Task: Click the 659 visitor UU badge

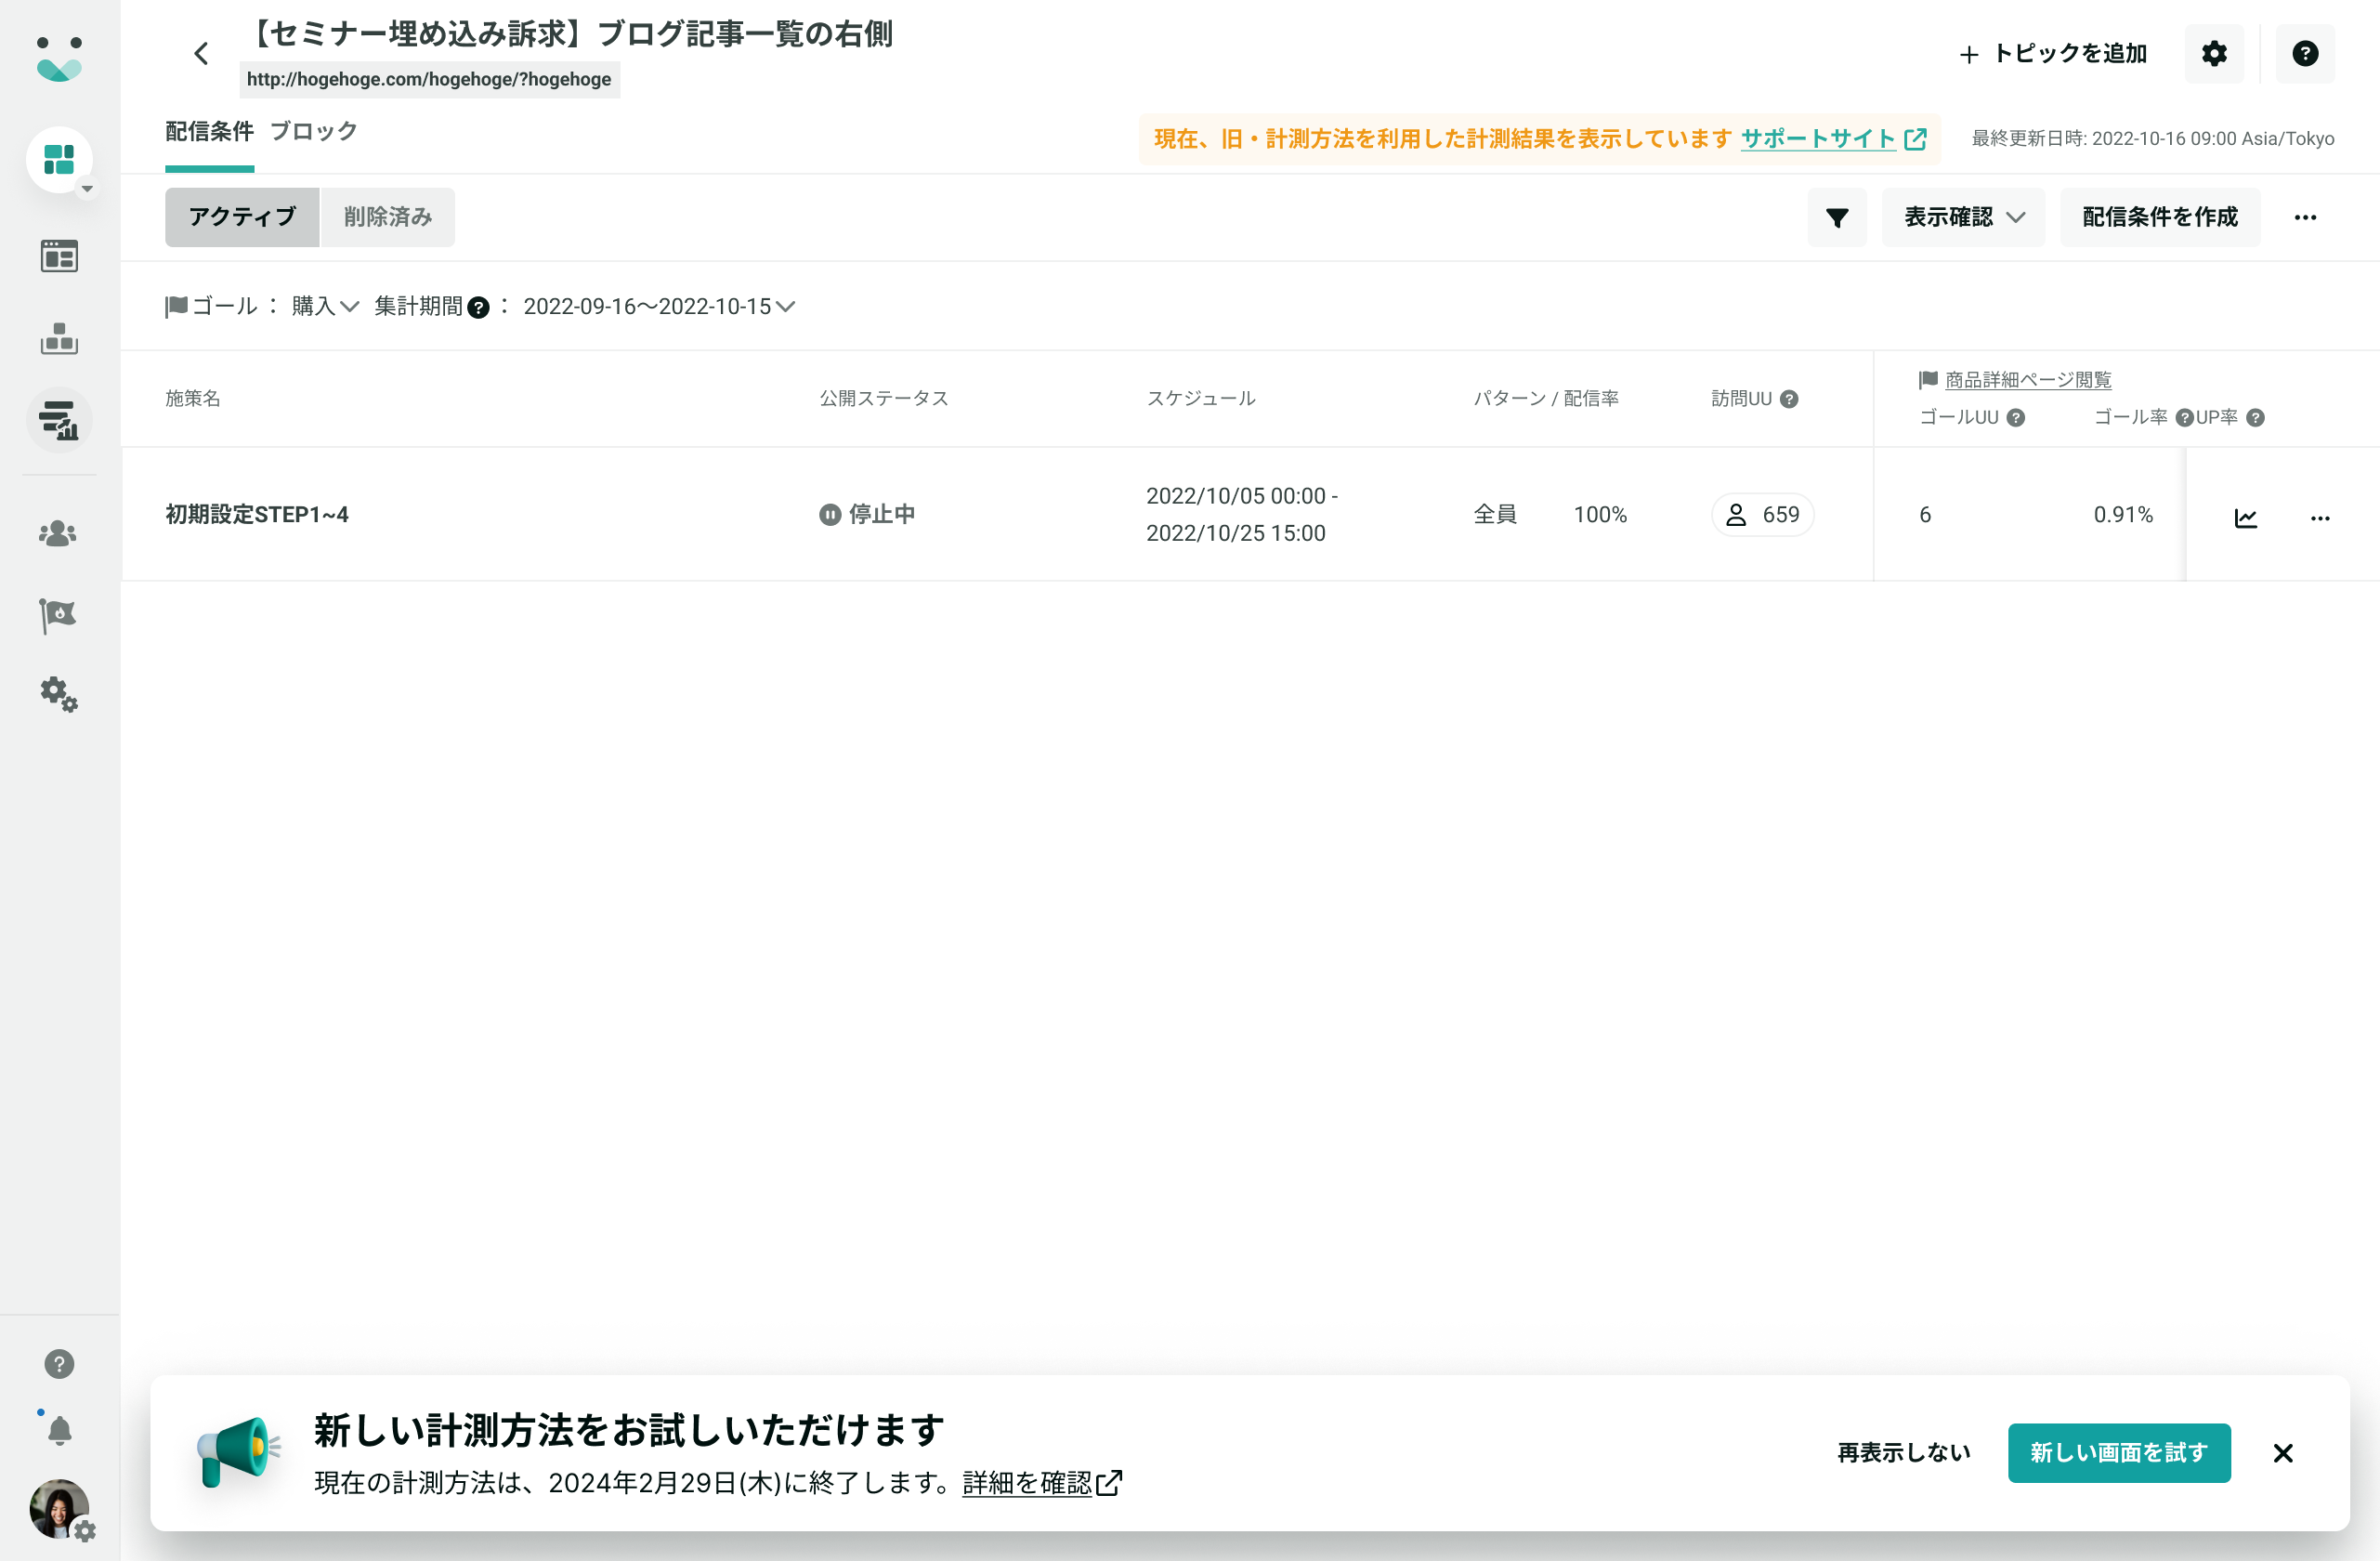Action: [1762, 514]
